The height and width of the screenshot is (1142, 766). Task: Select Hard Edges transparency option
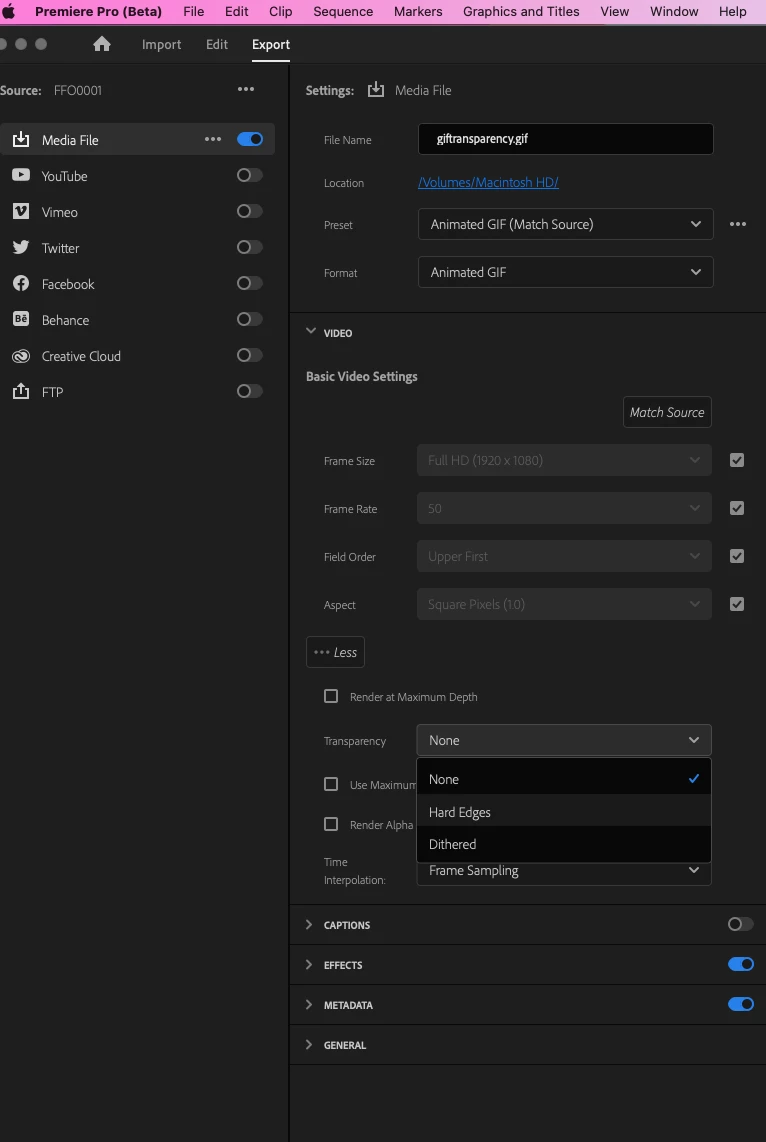[564, 811]
